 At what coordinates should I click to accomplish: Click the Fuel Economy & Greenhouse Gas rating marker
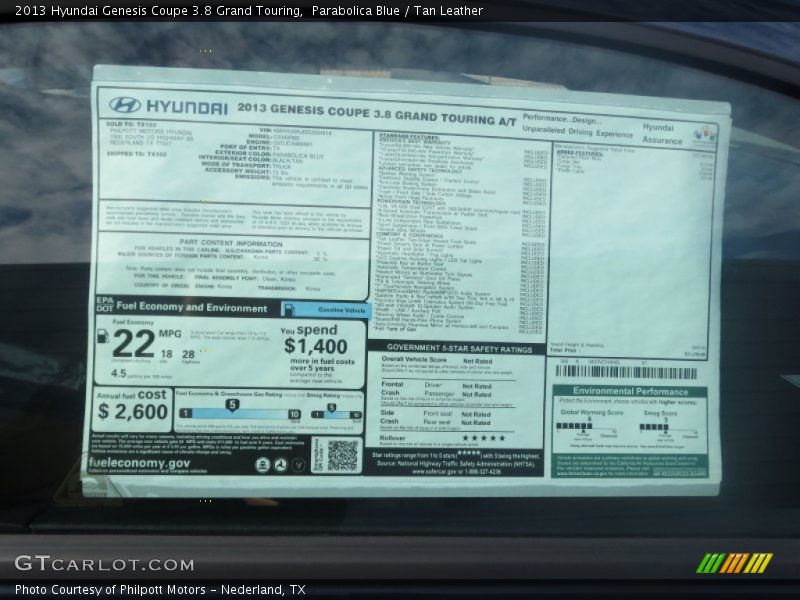tap(232, 405)
